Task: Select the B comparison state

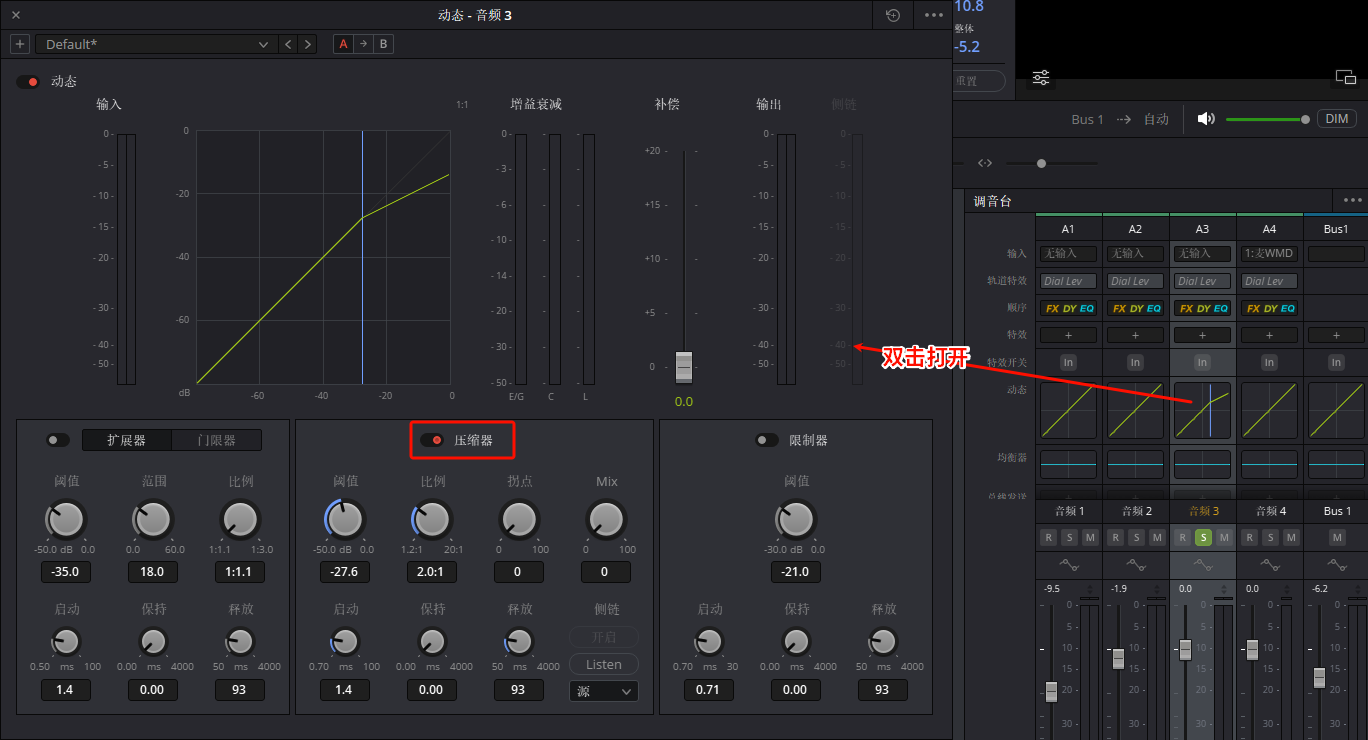Action: (383, 44)
